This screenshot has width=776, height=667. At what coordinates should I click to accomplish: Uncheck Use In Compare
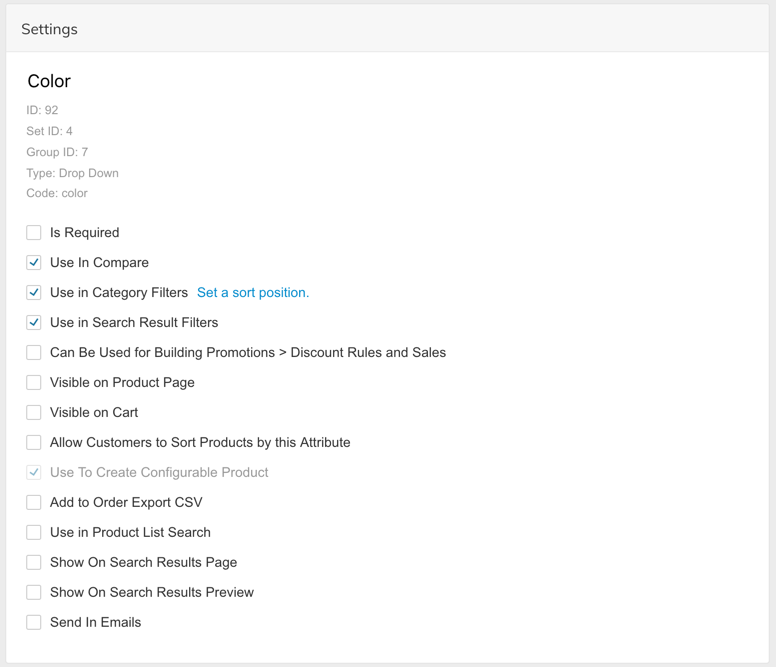[34, 263]
